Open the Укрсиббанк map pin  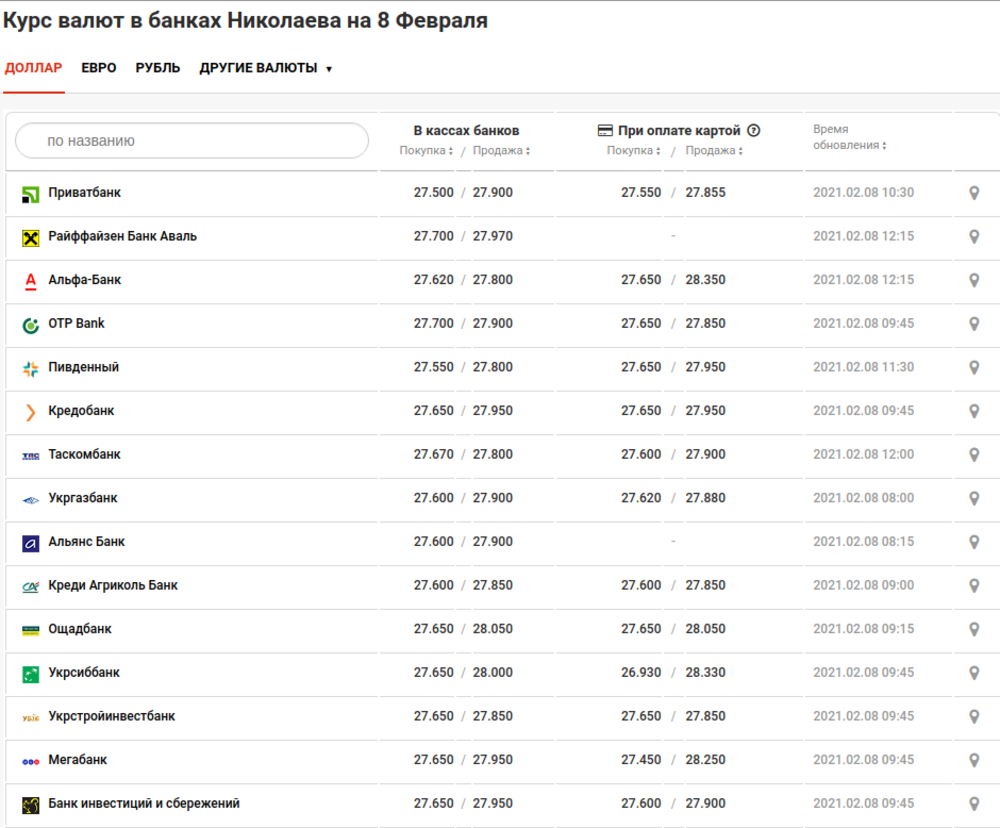974,673
